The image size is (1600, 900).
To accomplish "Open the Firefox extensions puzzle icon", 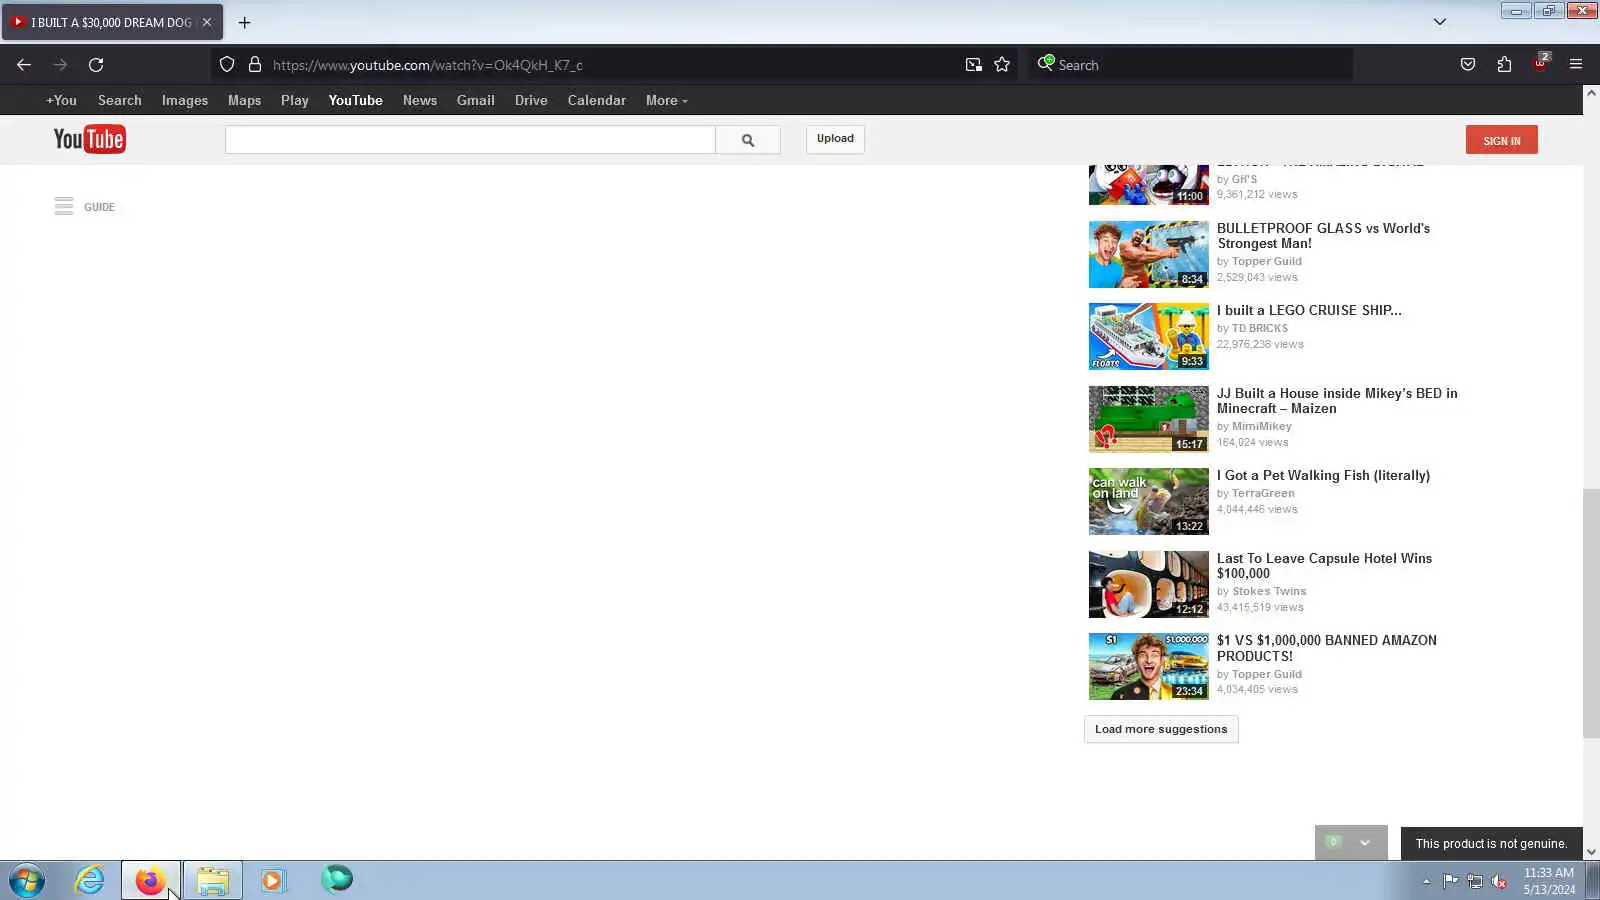I will click(x=1504, y=65).
